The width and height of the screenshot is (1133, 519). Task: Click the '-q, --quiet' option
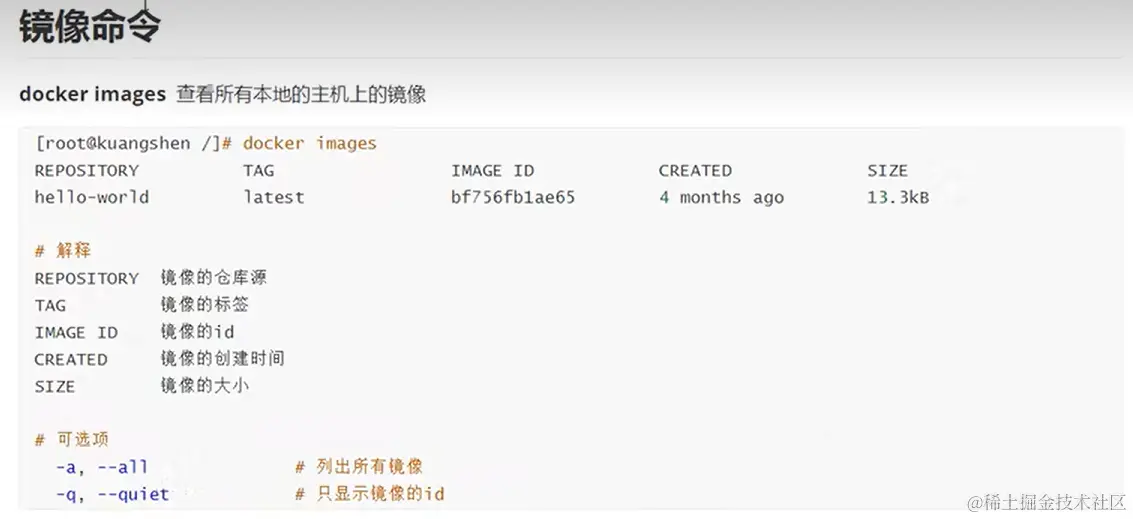coord(112,494)
